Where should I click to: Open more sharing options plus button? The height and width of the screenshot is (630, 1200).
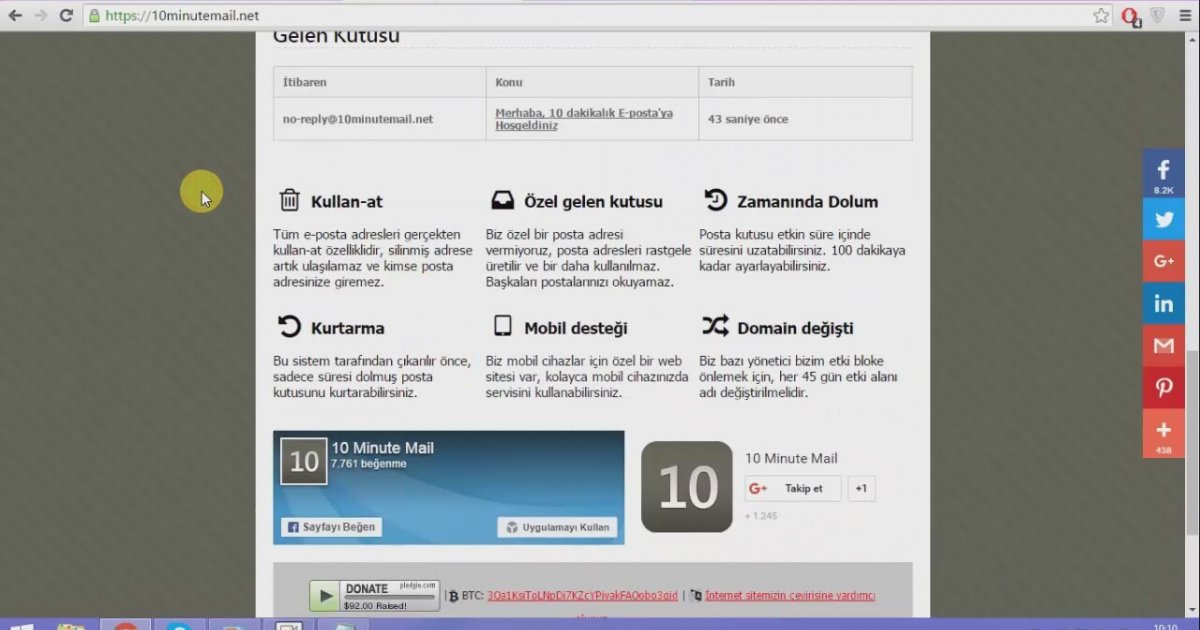[1163, 433]
